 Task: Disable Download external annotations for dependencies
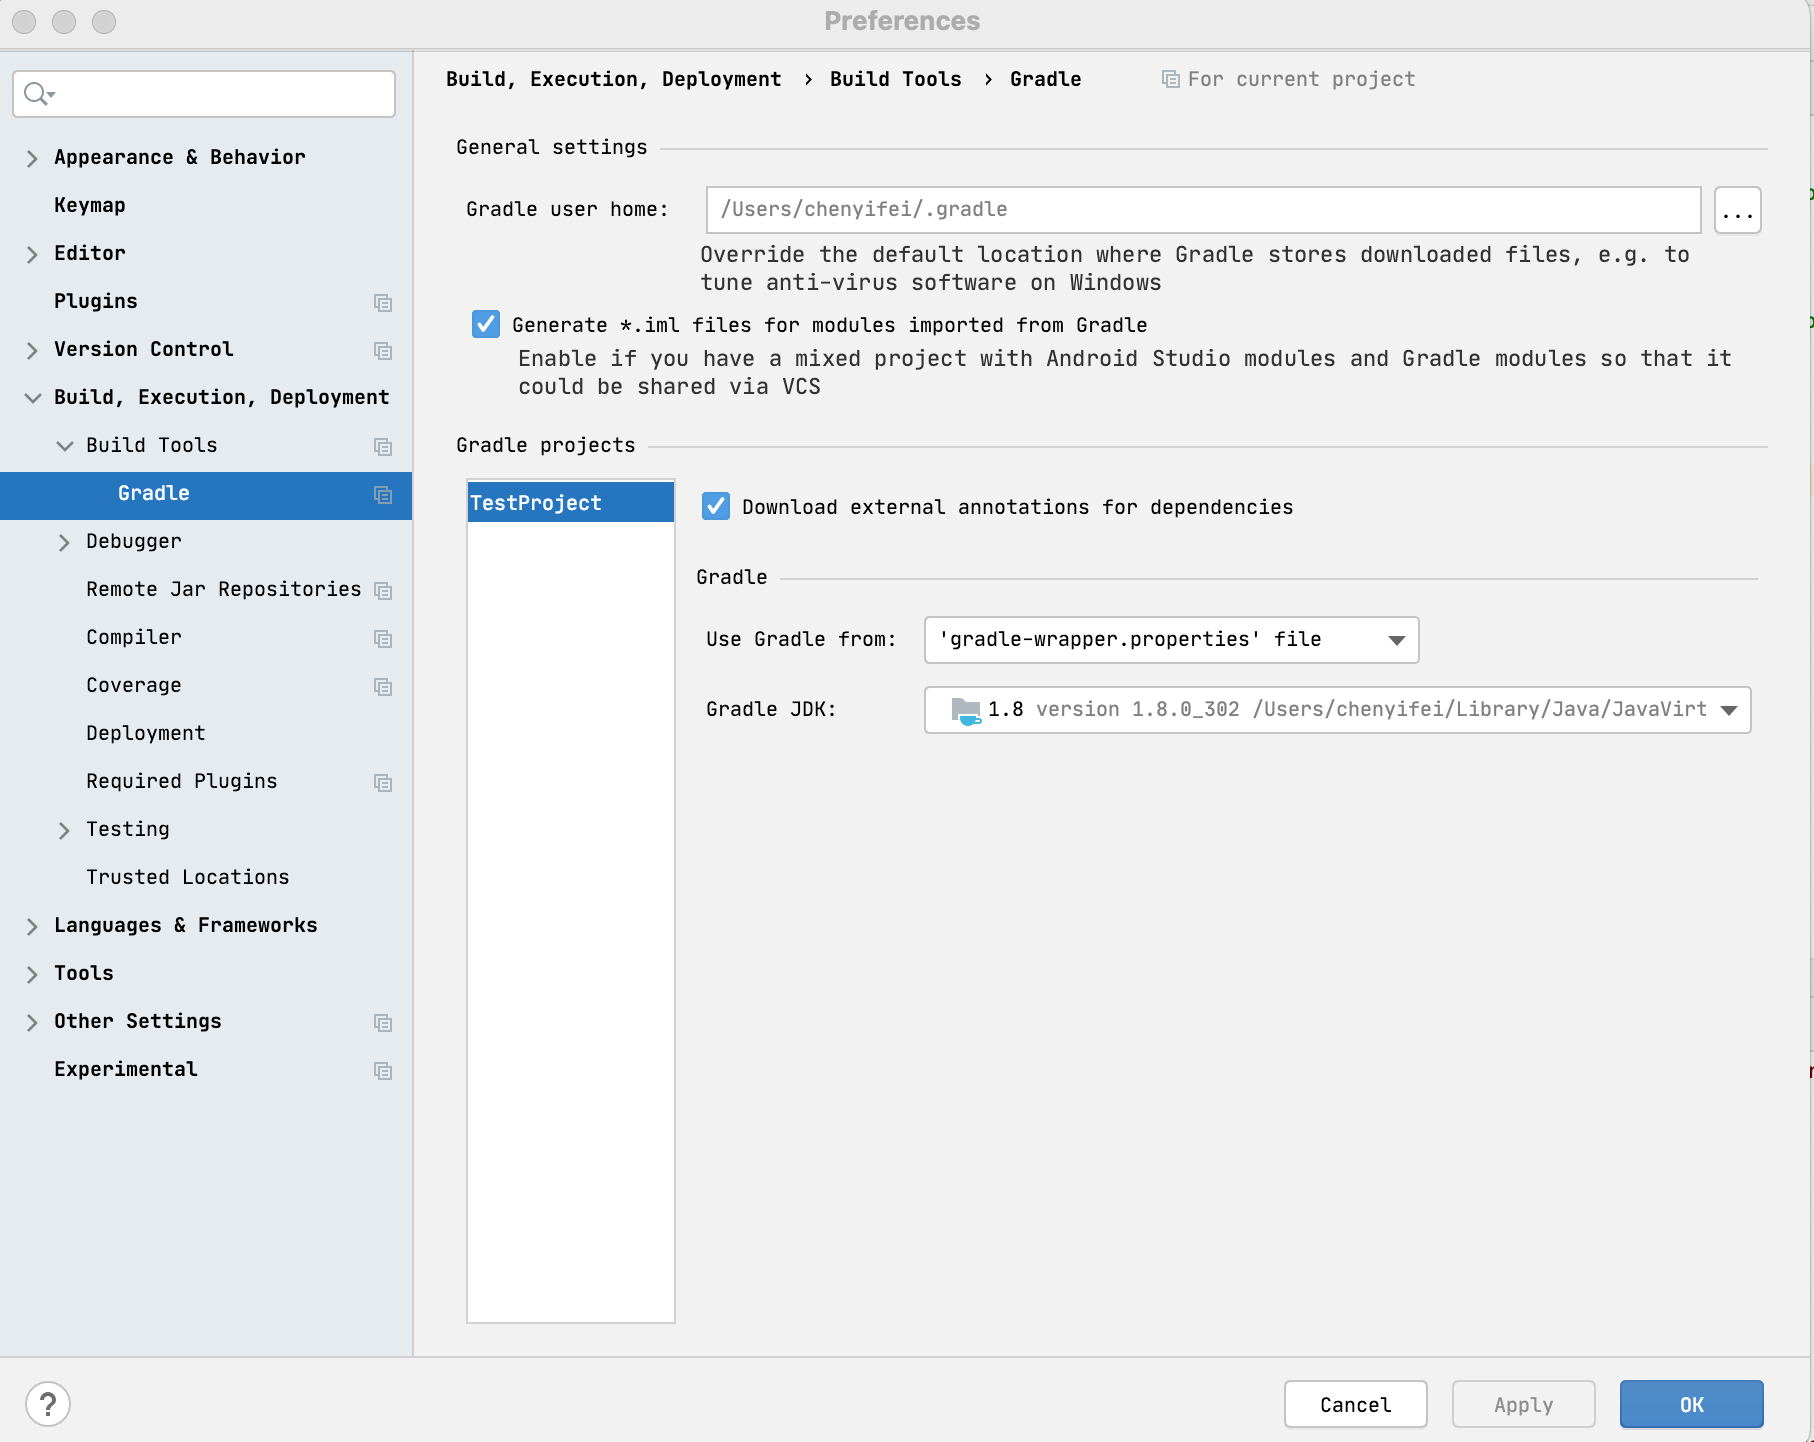(715, 507)
